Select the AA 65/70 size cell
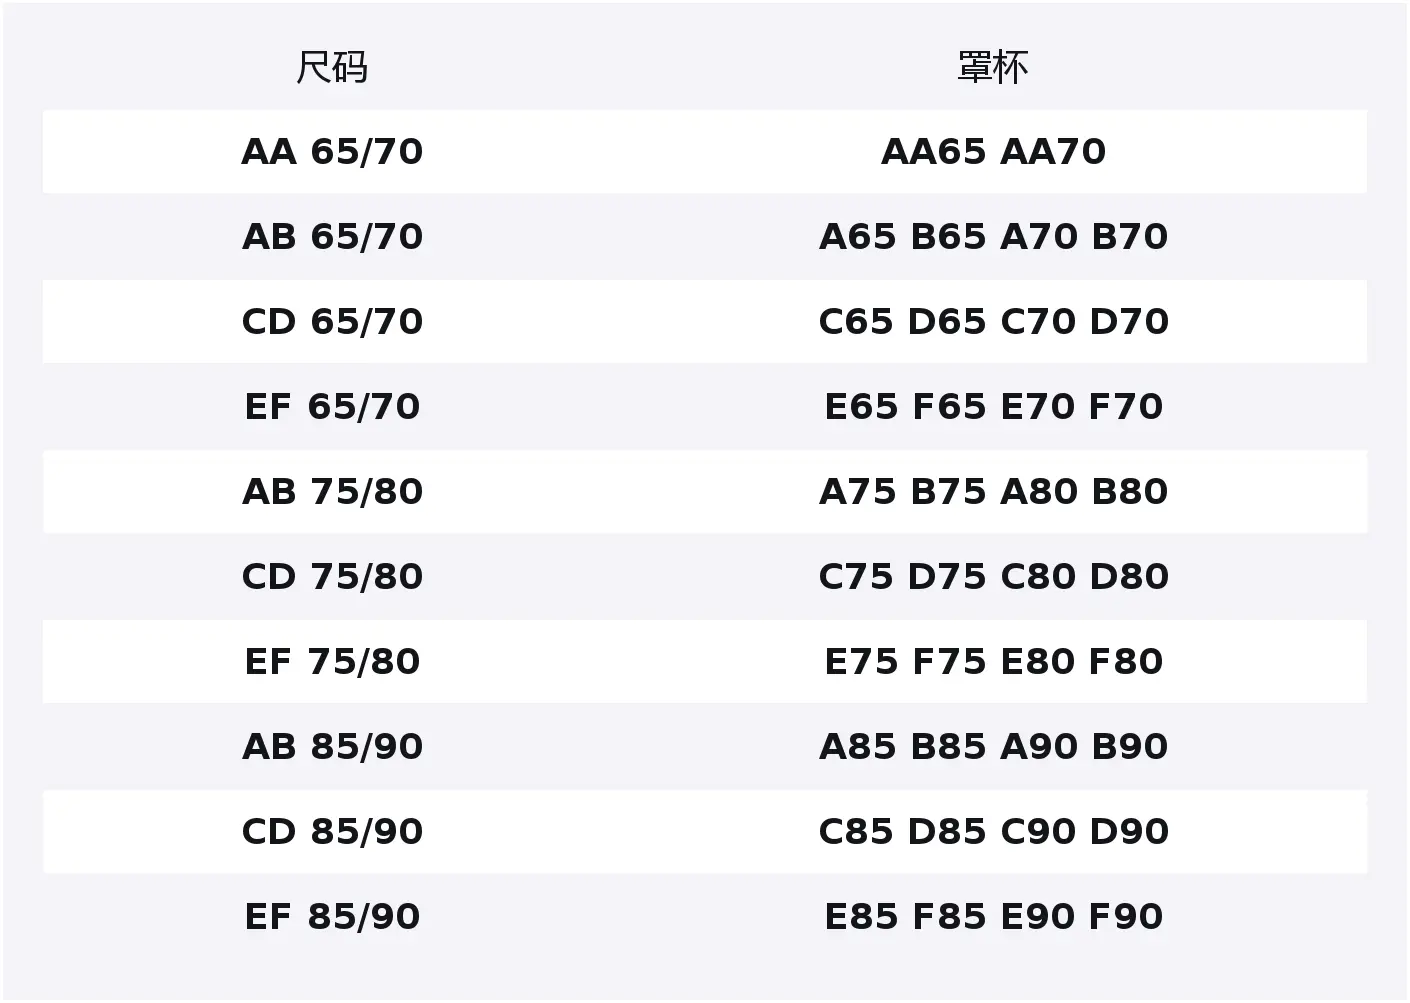Image resolution: width=1410 pixels, height=1003 pixels. (x=332, y=152)
